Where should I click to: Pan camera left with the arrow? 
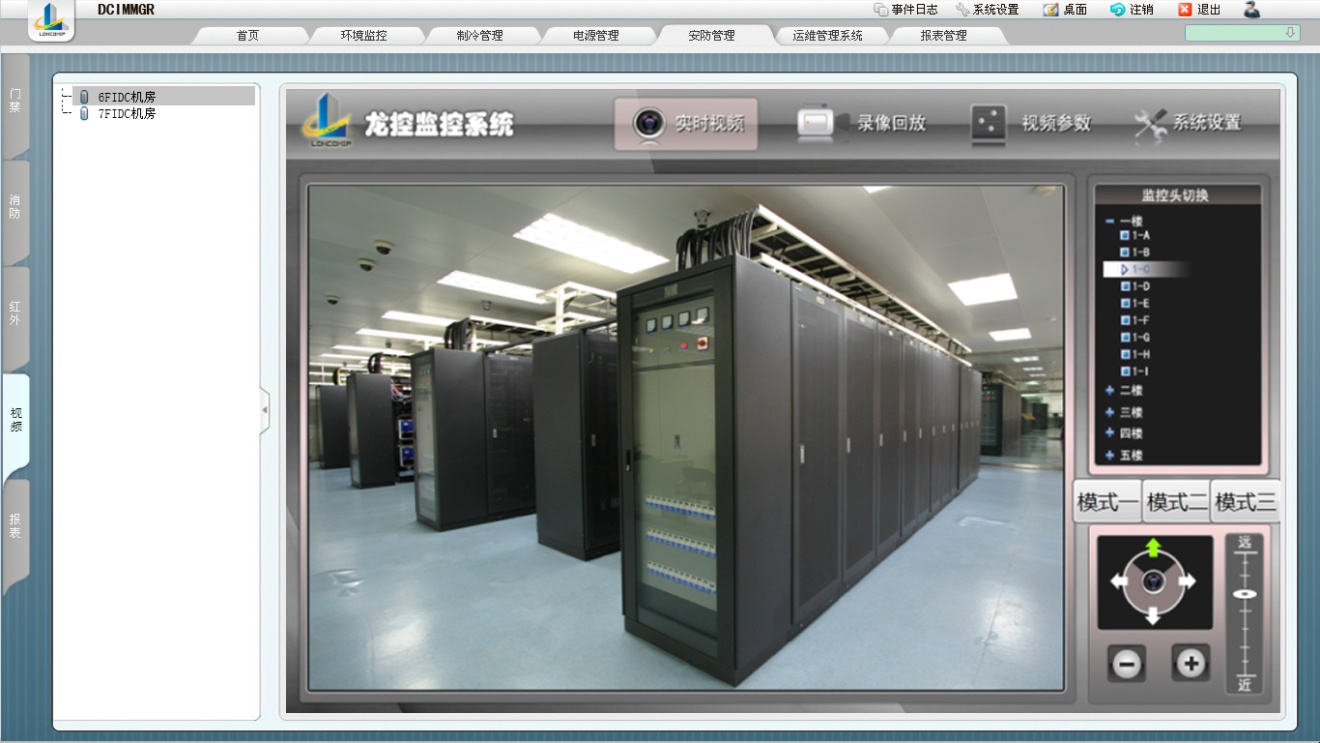tap(1119, 581)
